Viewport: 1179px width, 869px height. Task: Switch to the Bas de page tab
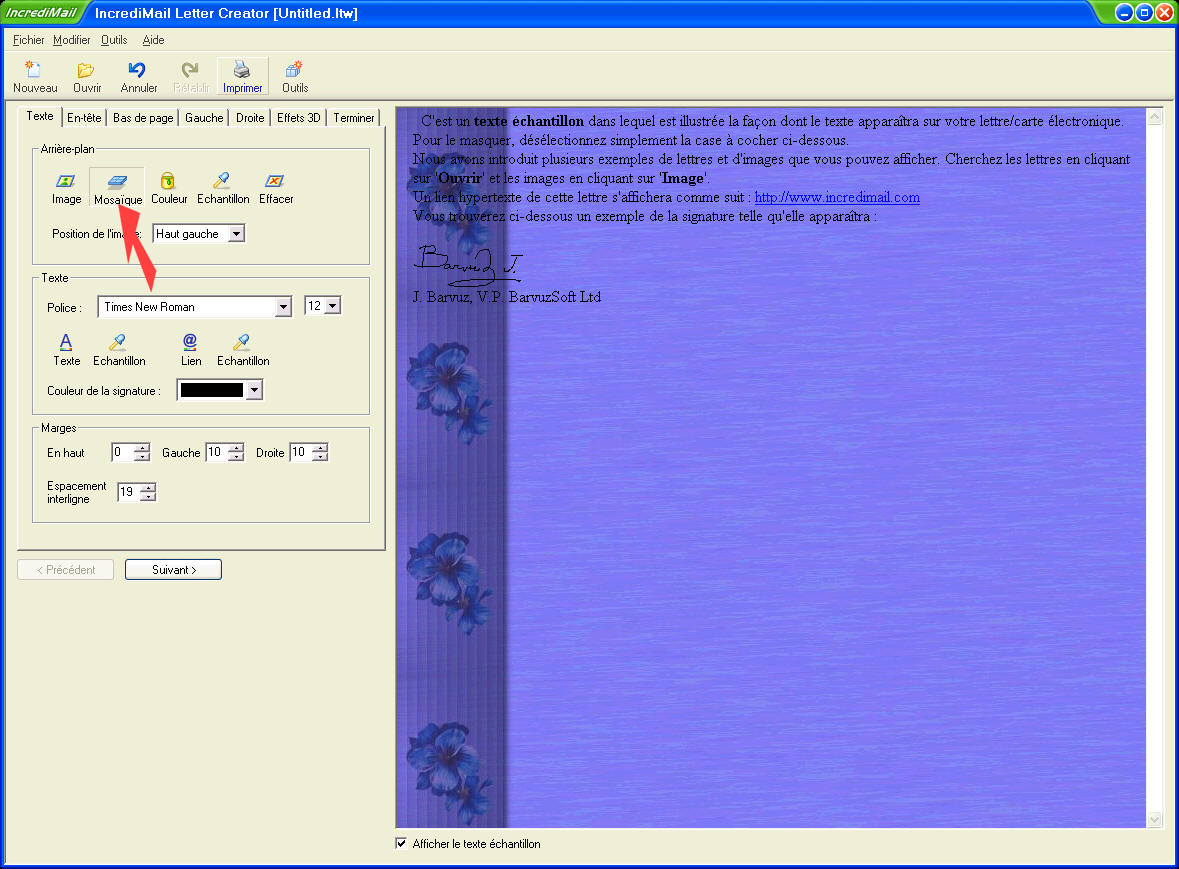143,118
